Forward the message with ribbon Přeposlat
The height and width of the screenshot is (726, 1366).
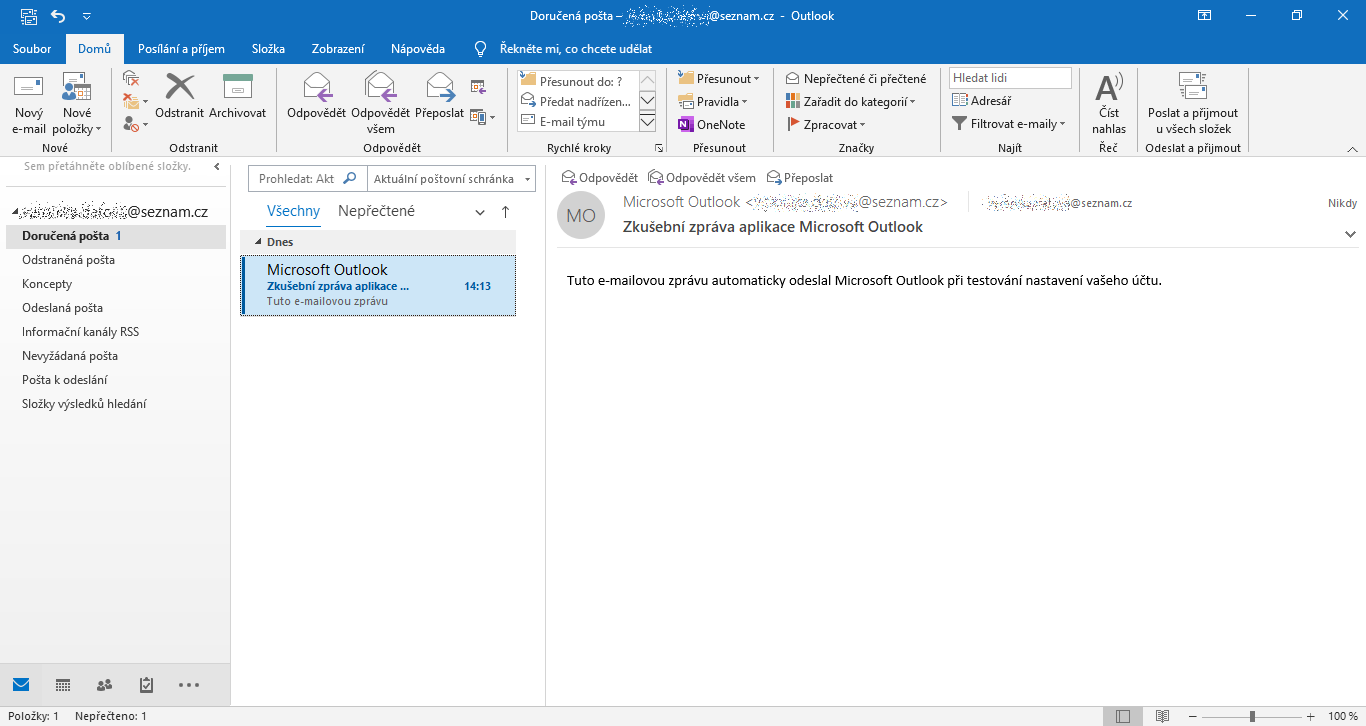tap(440, 96)
